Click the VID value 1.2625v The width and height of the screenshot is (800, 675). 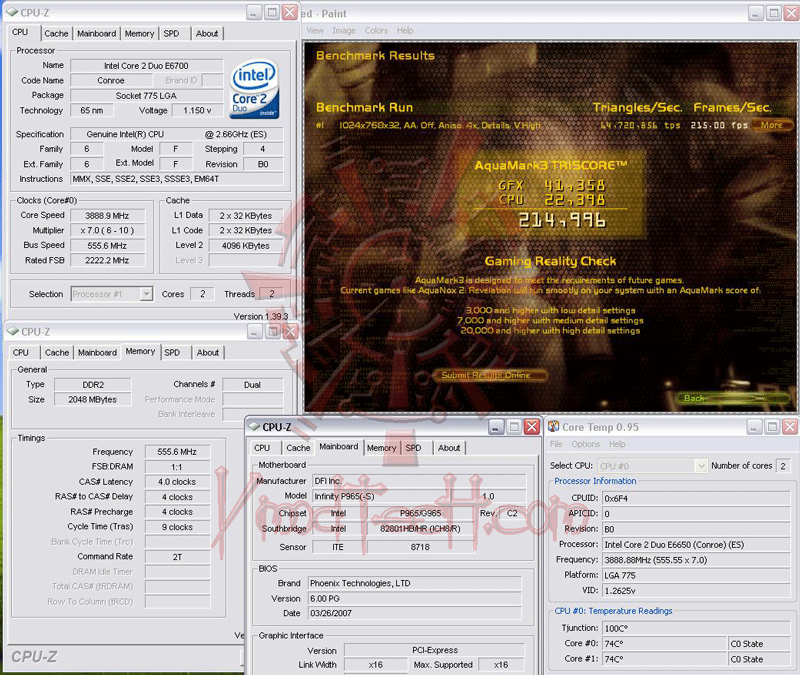tap(696, 590)
